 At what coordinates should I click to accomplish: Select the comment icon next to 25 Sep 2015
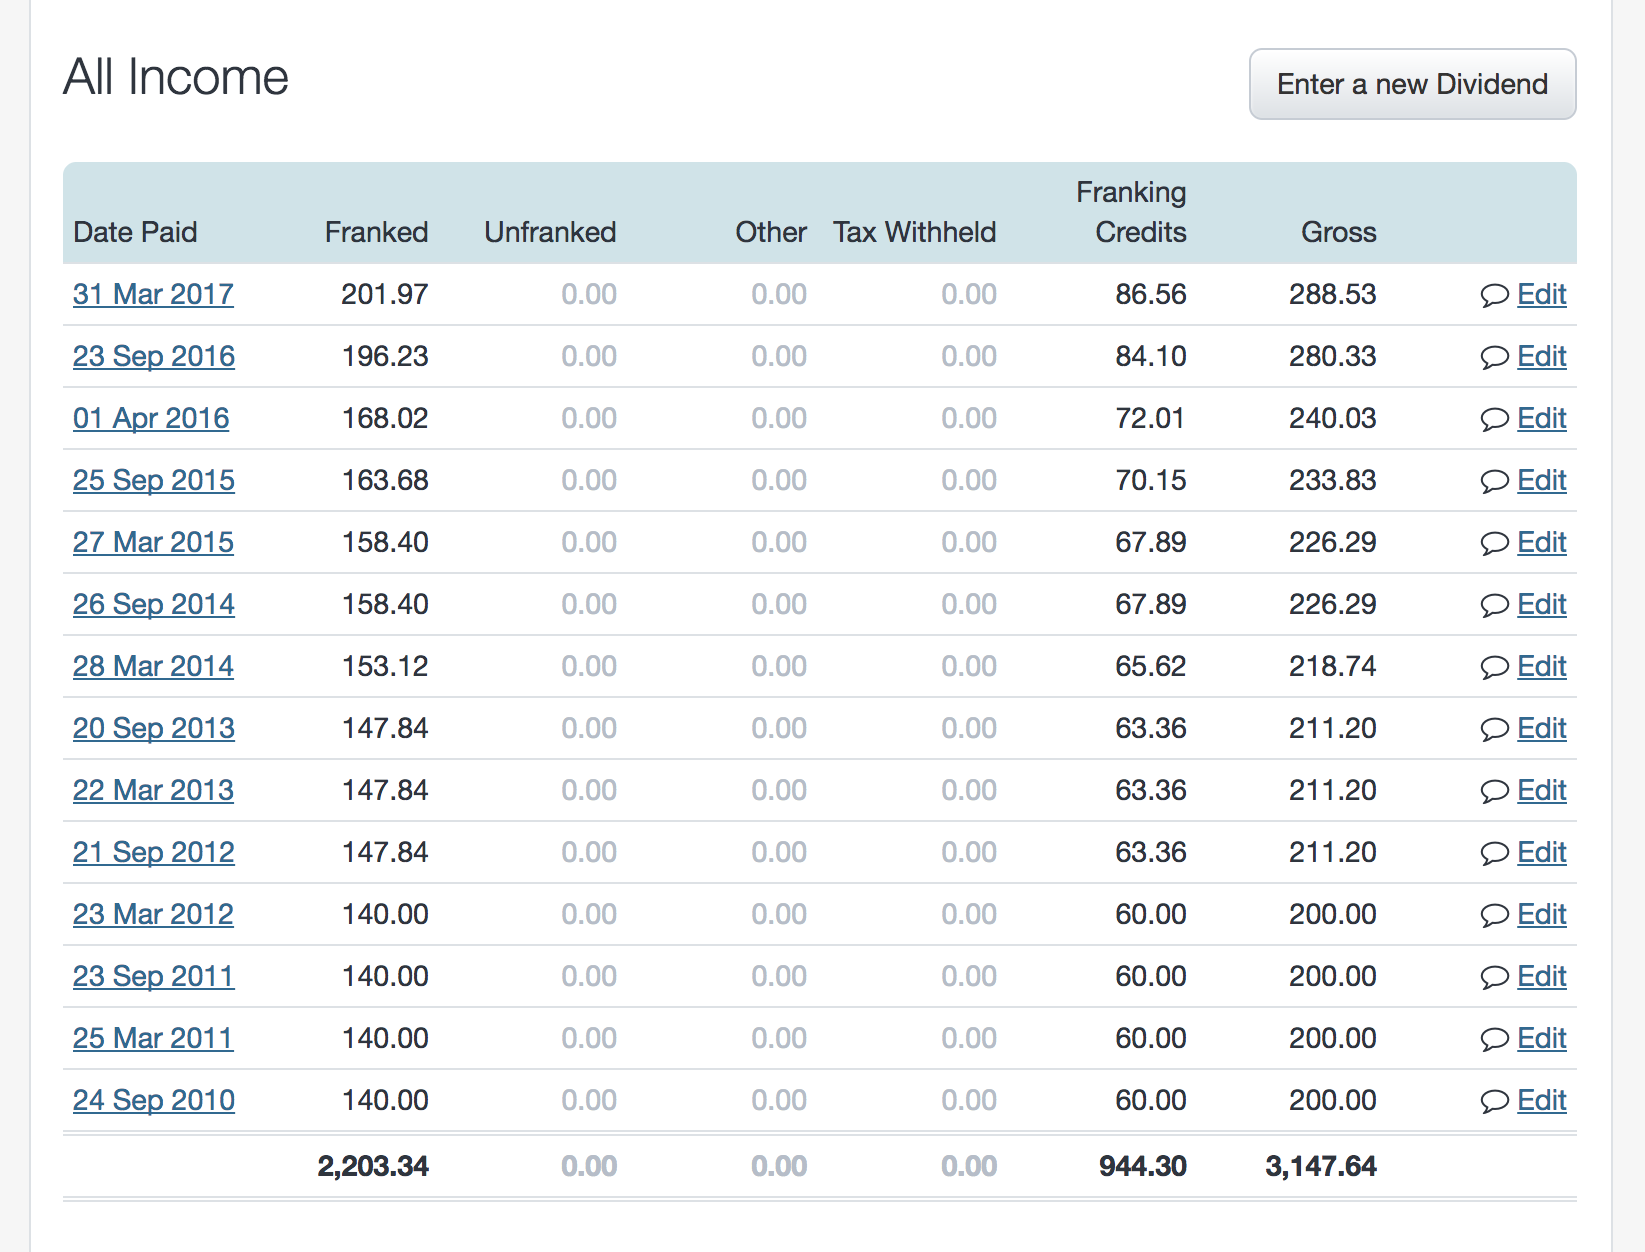coord(1494,480)
